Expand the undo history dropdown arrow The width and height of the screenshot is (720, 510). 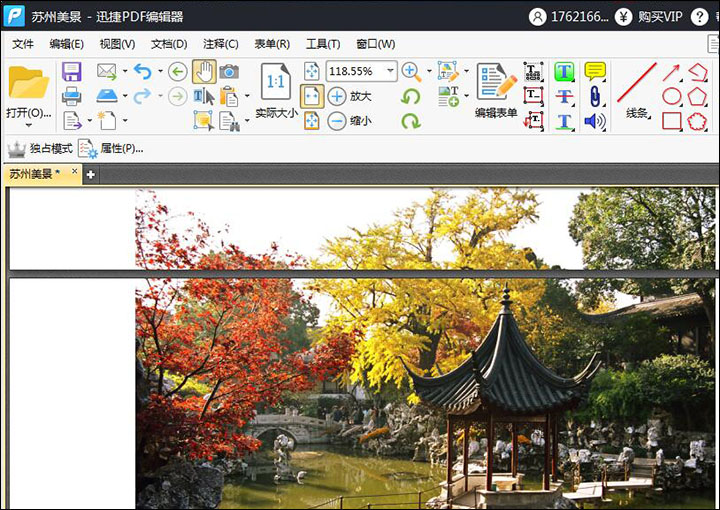click(160, 71)
